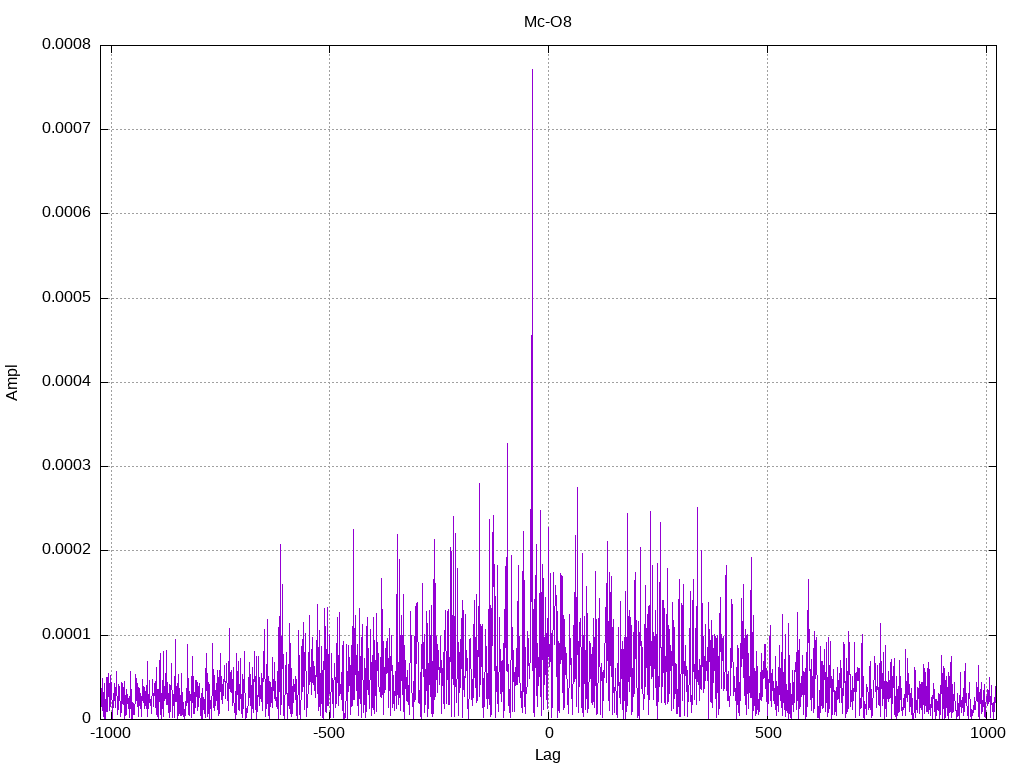Click the 0 tick label on Lag axis
The width and height of the screenshot is (1024, 768).
549,733
